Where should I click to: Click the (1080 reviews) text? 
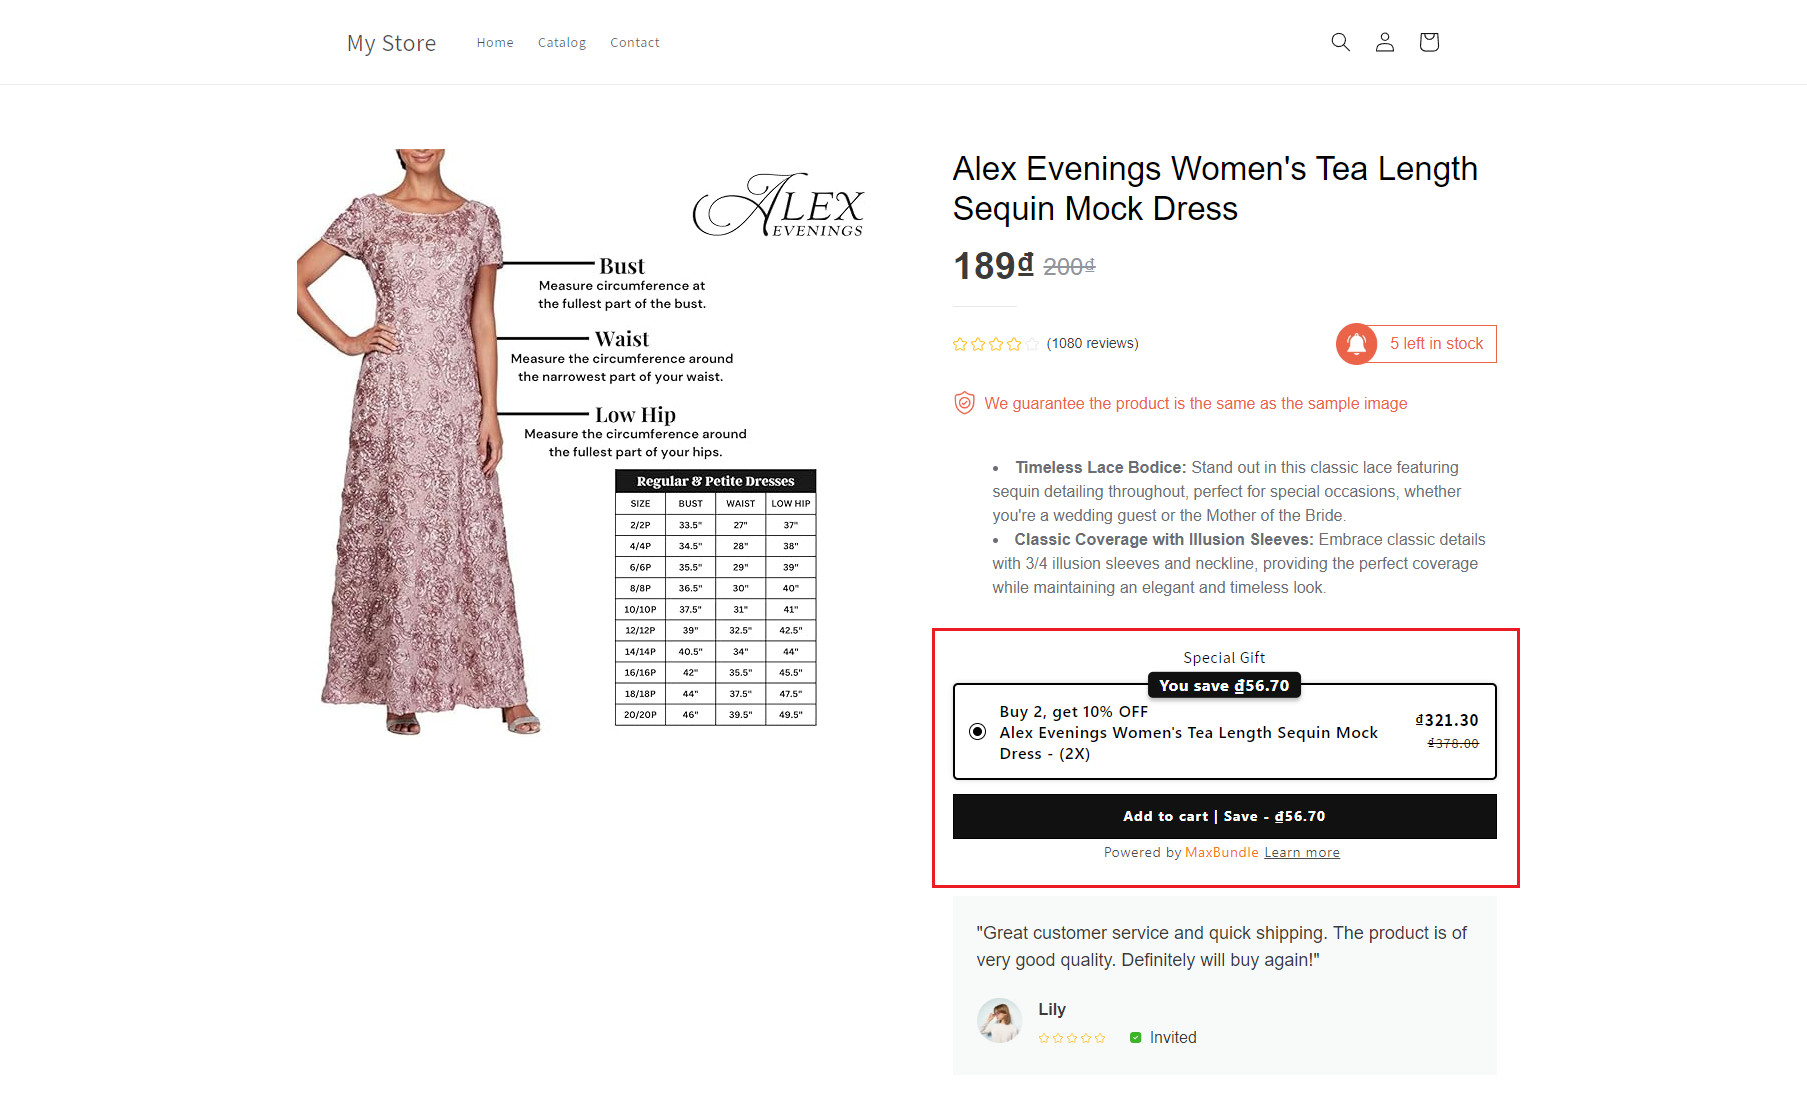[x=1093, y=344]
